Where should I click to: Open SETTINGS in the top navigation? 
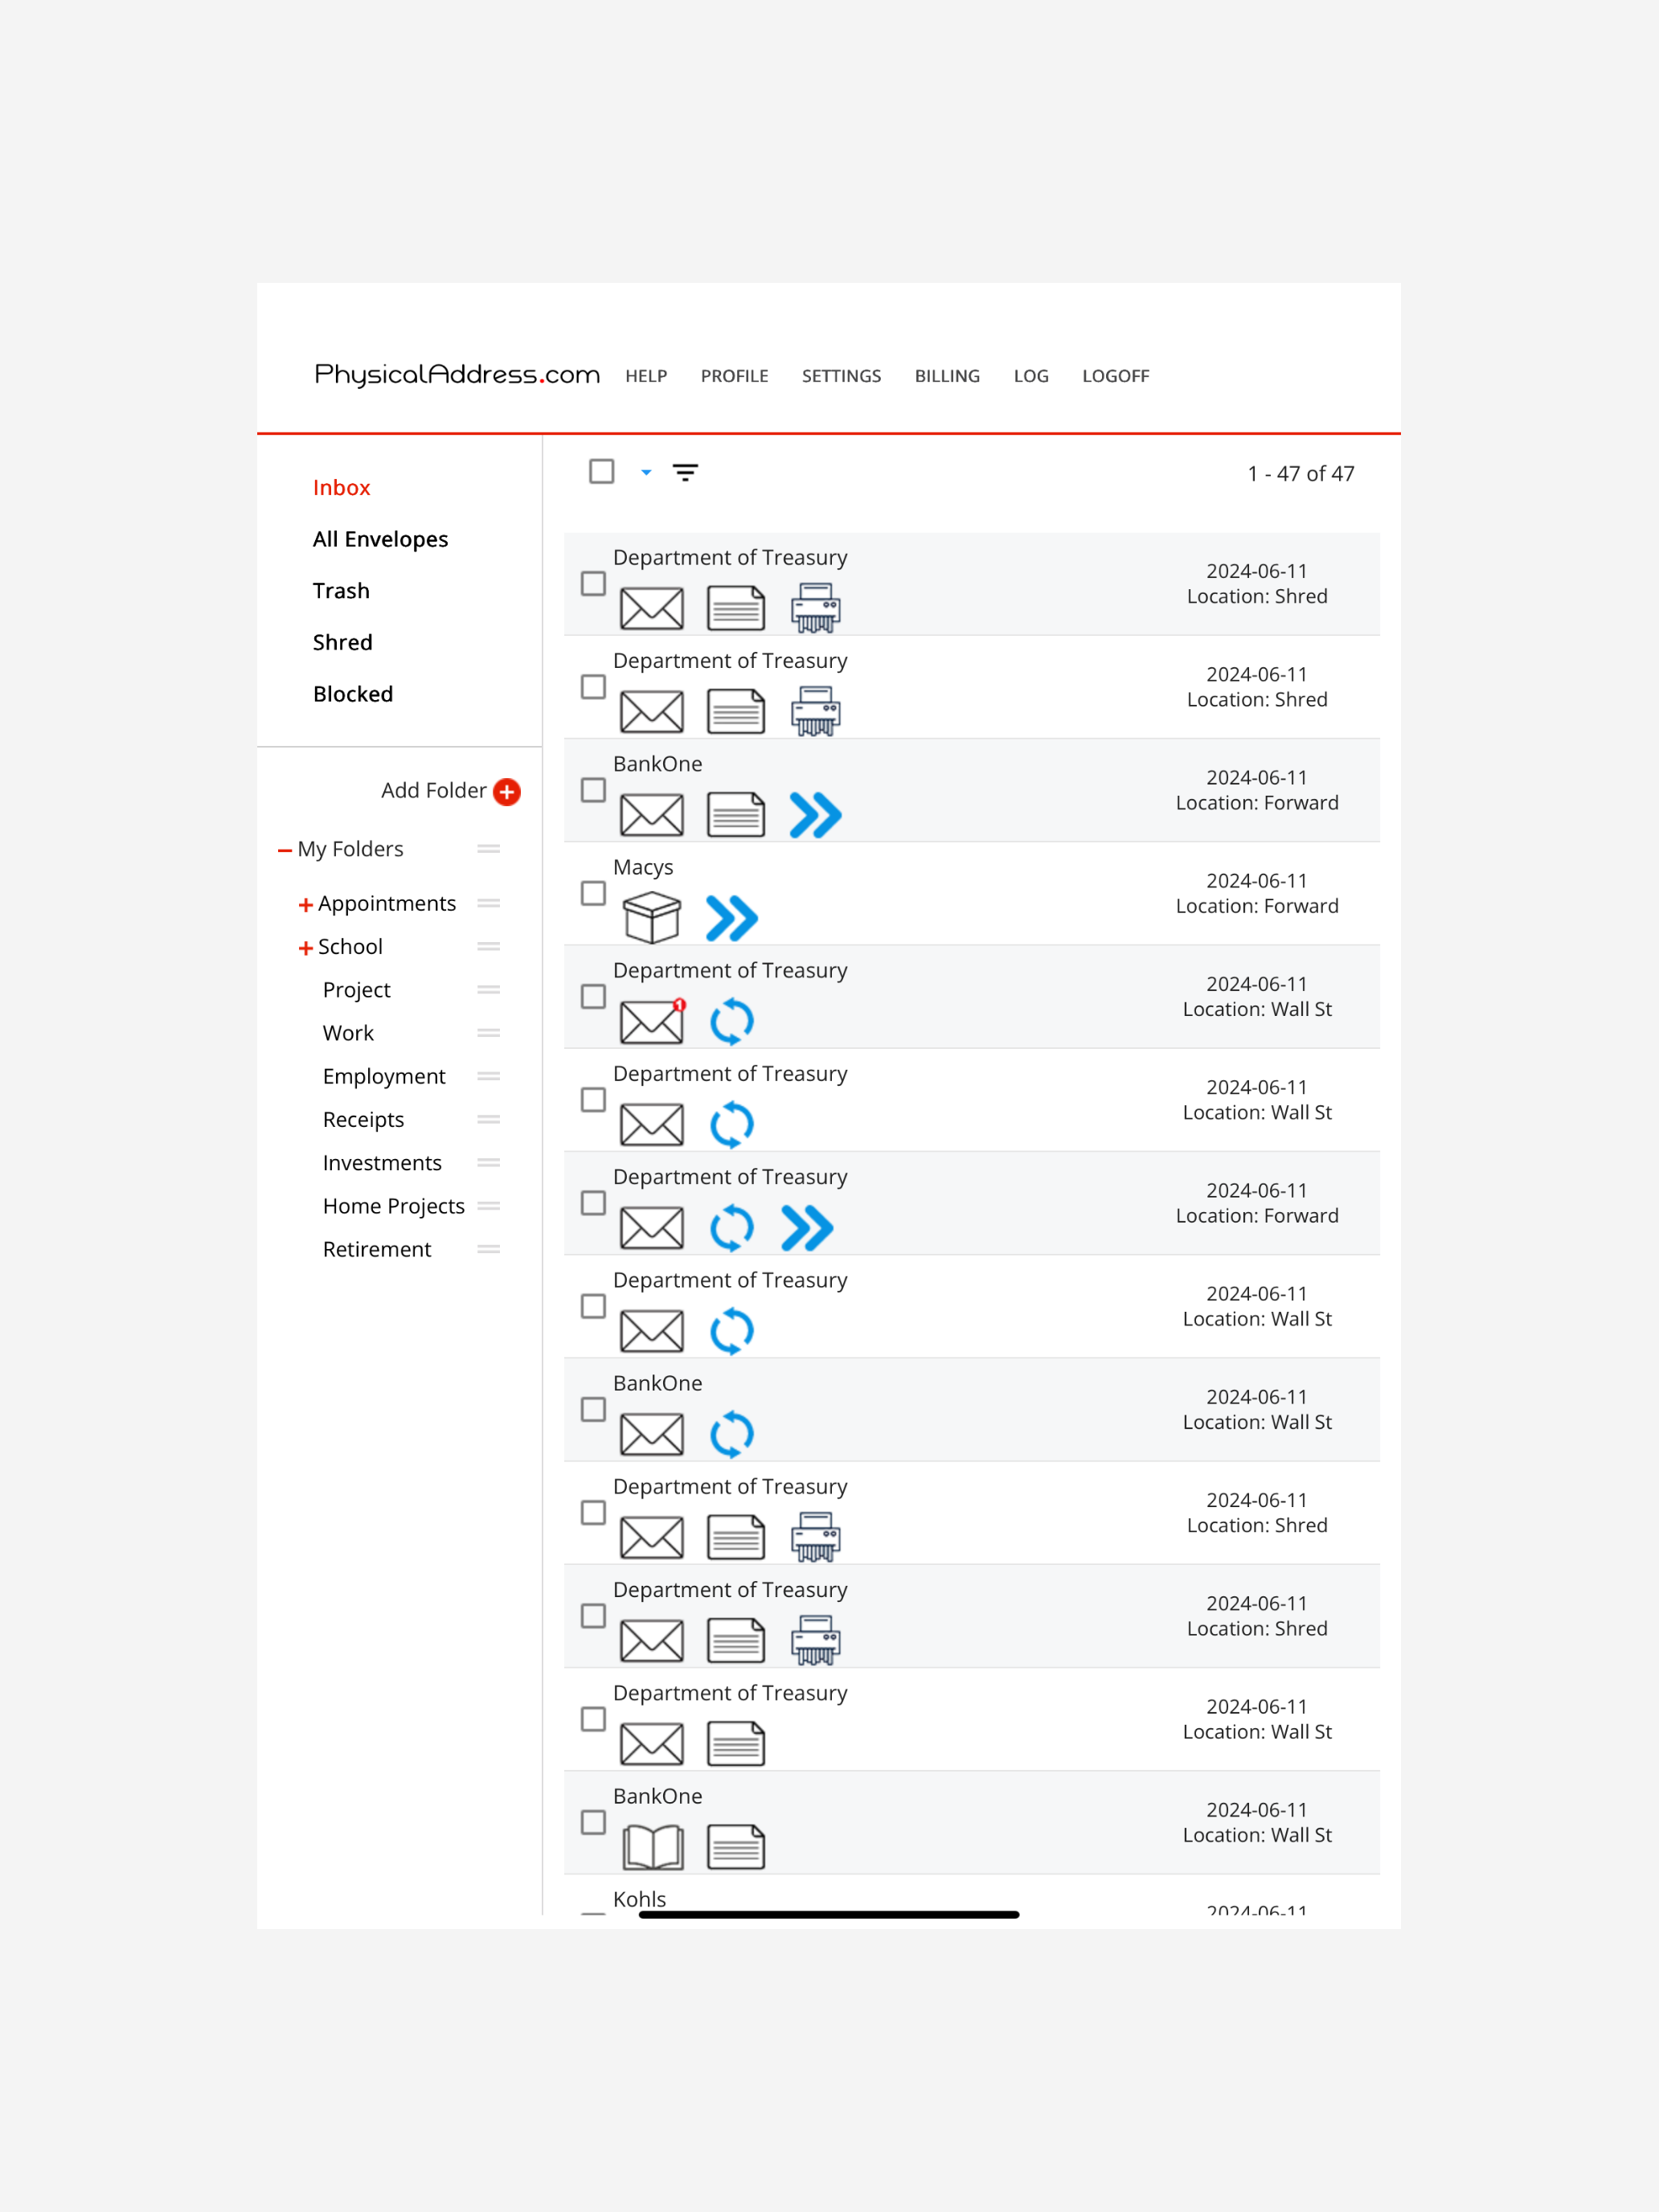842,376
